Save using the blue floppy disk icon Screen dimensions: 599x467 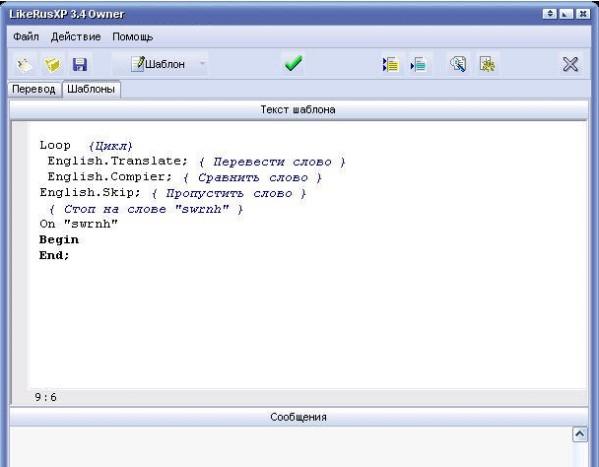(80, 64)
